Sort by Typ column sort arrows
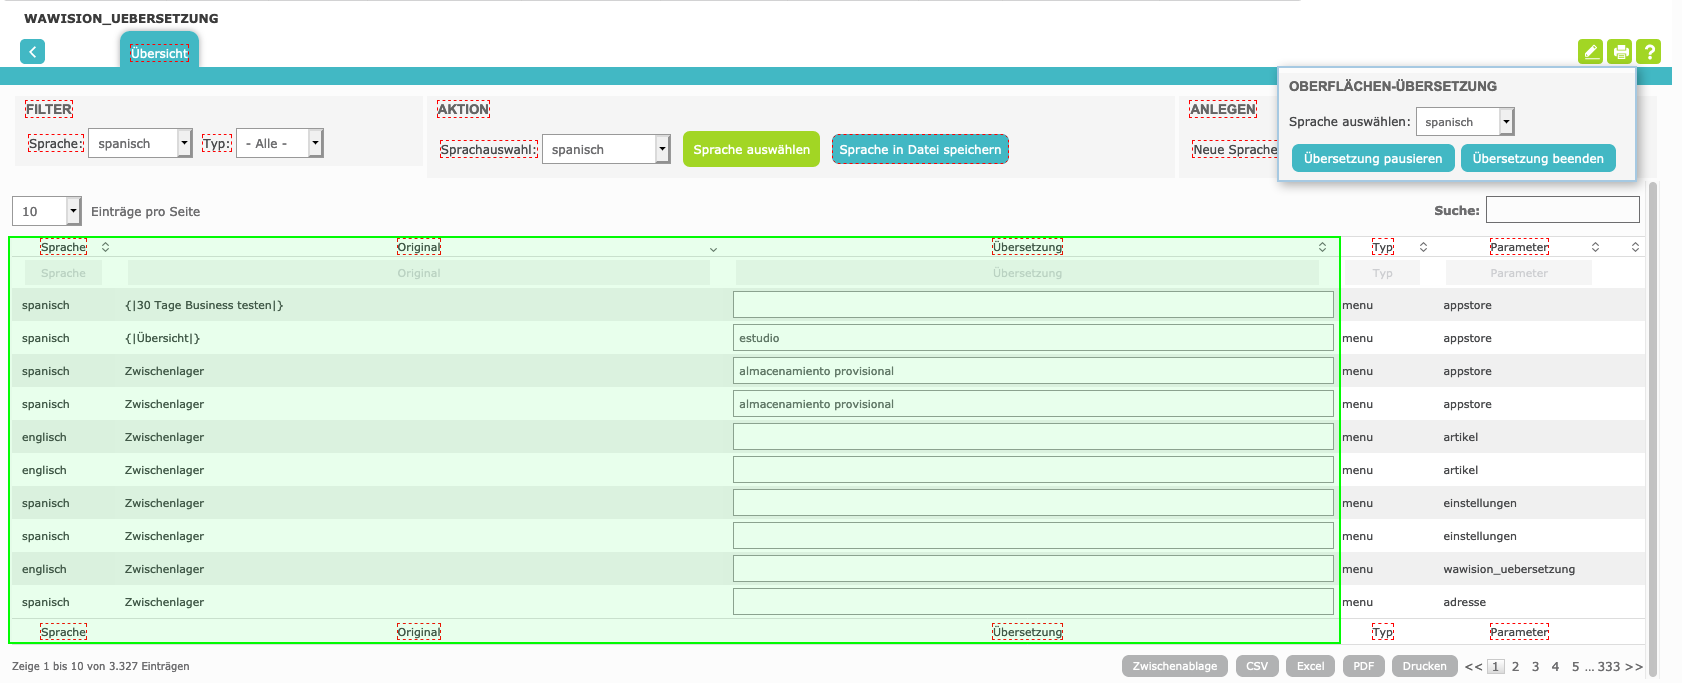The height and width of the screenshot is (683, 1682). [1423, 247]
